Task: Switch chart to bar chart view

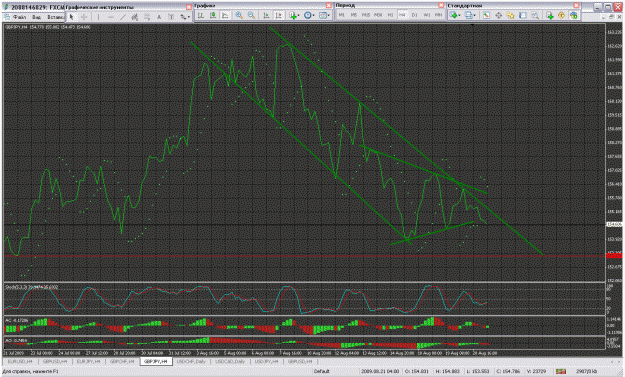Action: (200, 15)
